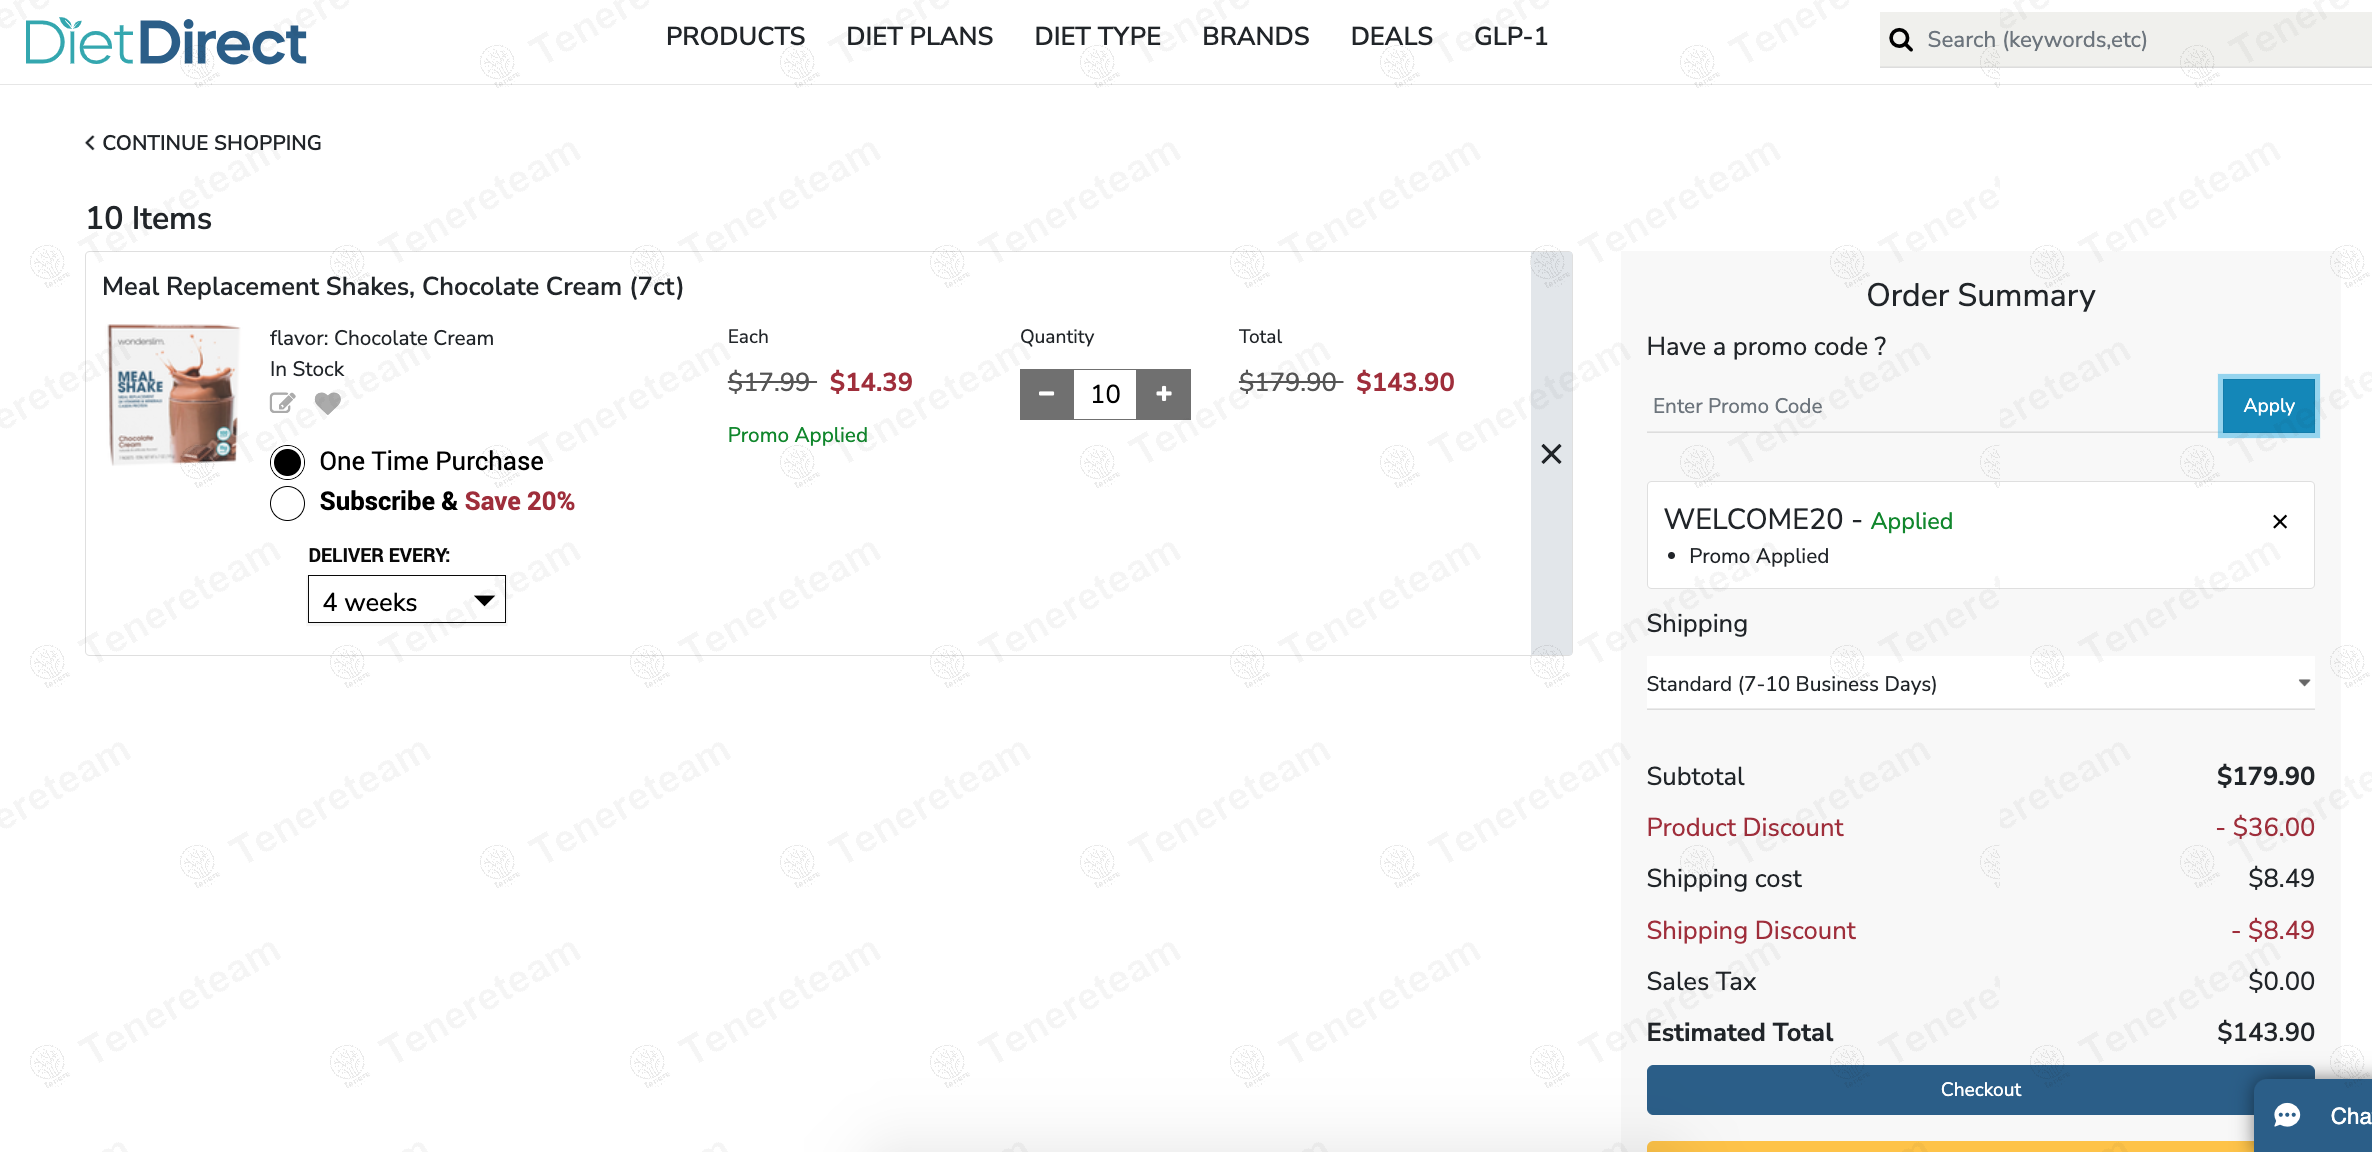This screenshot has height=1152, width=2372.
Task: Click the DietDirect logo
Action: pos(166,42)
